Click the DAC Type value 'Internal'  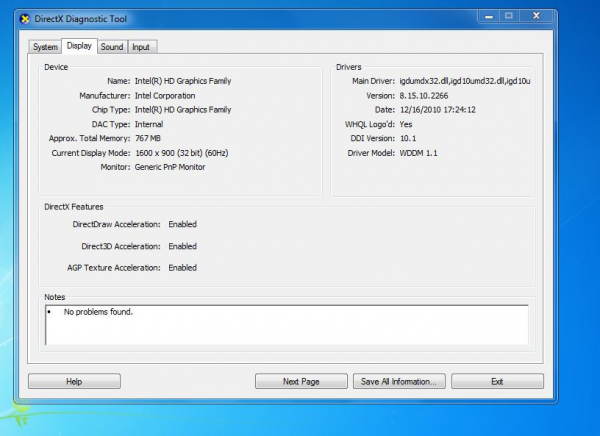149,124
